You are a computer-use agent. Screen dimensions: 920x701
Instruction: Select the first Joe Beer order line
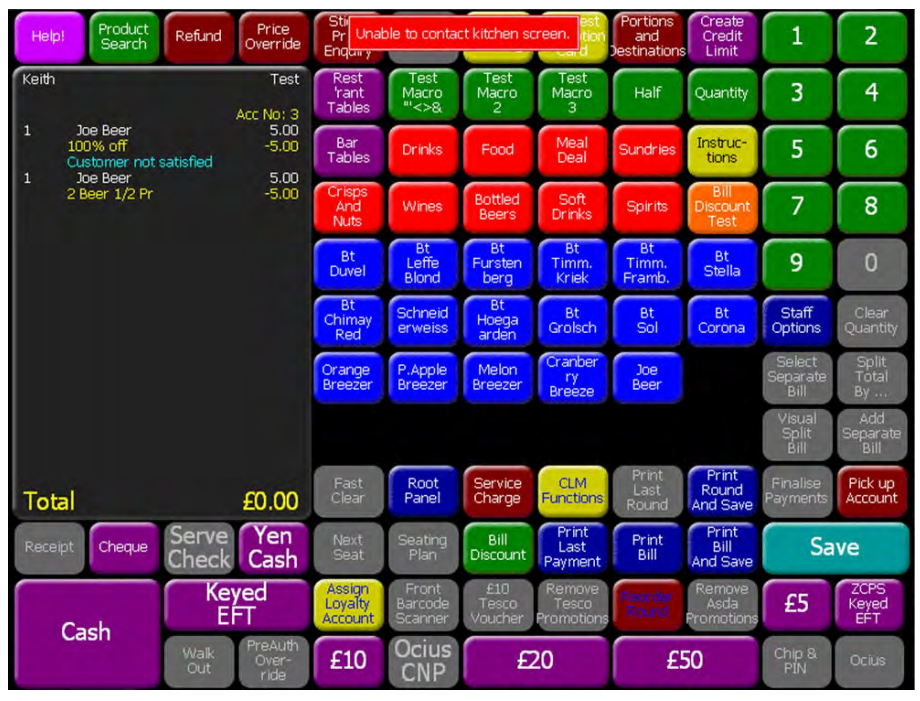coord(104,130)
